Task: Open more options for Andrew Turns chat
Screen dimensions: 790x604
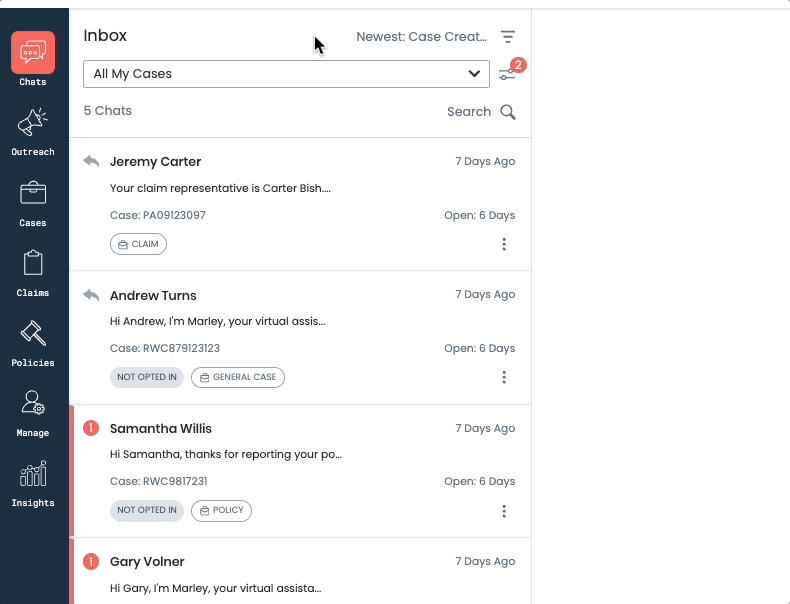Action: point(504,377)
